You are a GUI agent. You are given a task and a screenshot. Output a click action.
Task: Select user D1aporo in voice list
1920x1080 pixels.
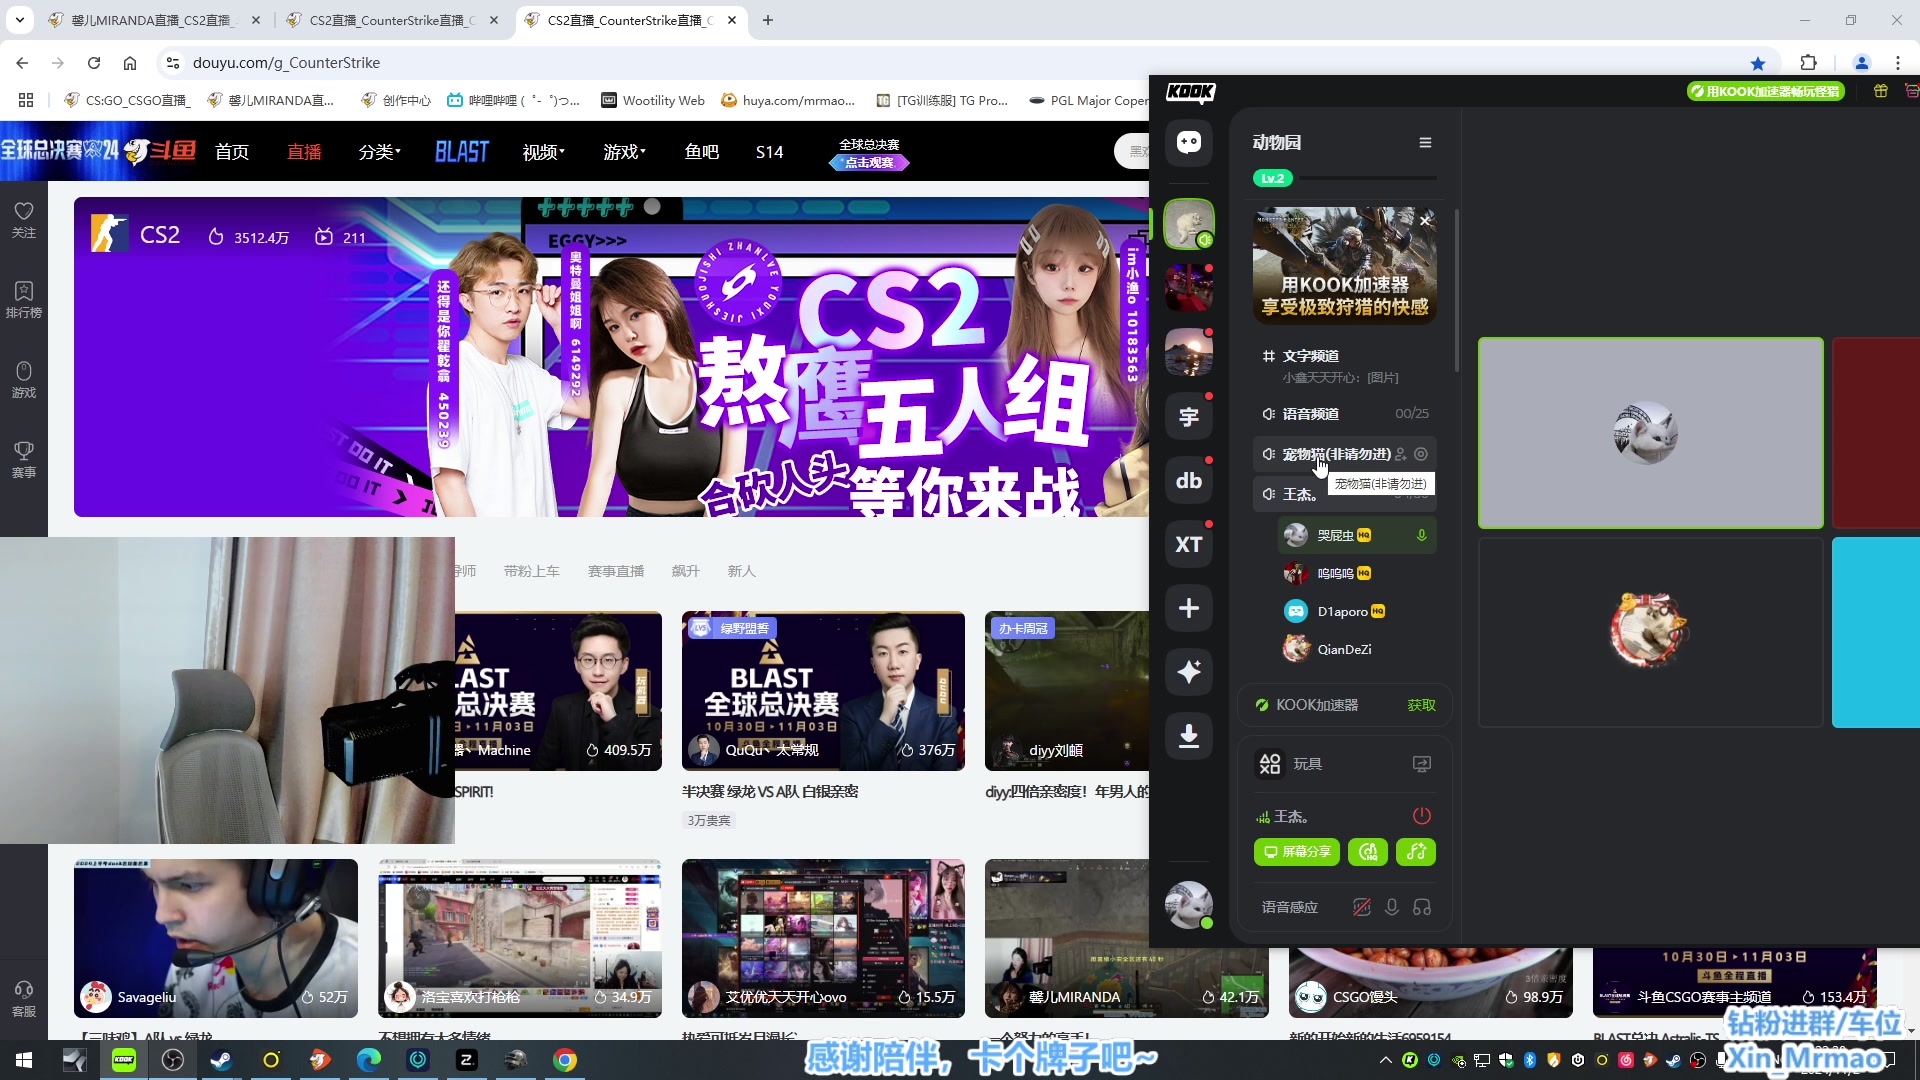(x=1357, y=611)
